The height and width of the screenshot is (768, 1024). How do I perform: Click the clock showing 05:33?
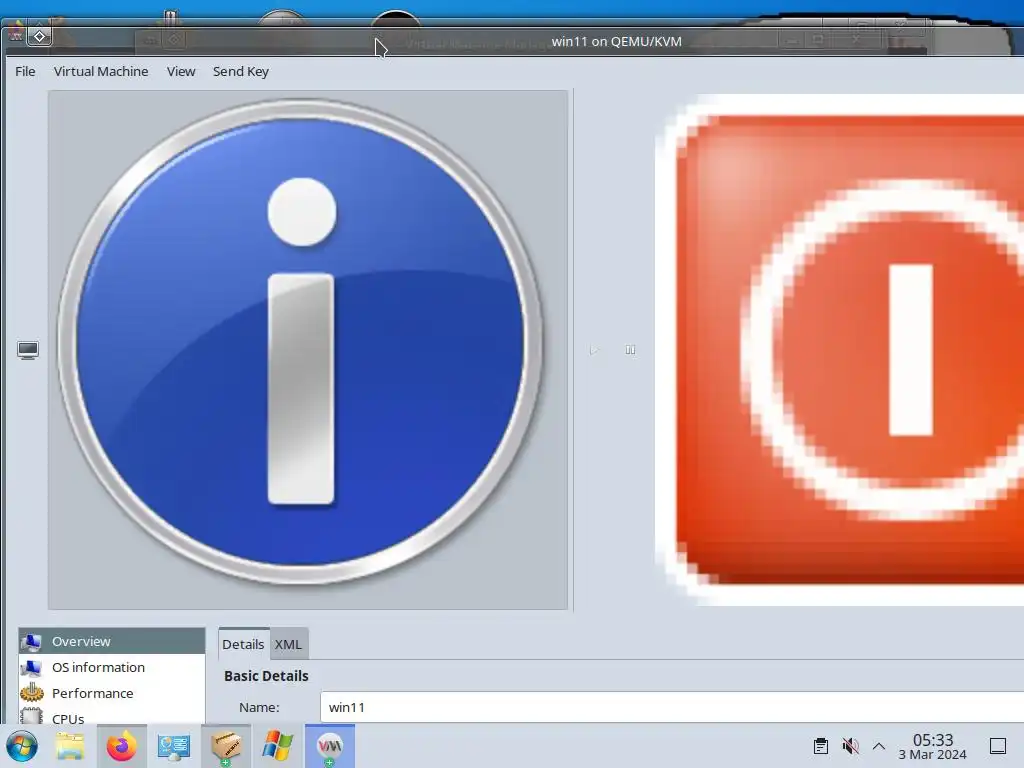(933, 746)
